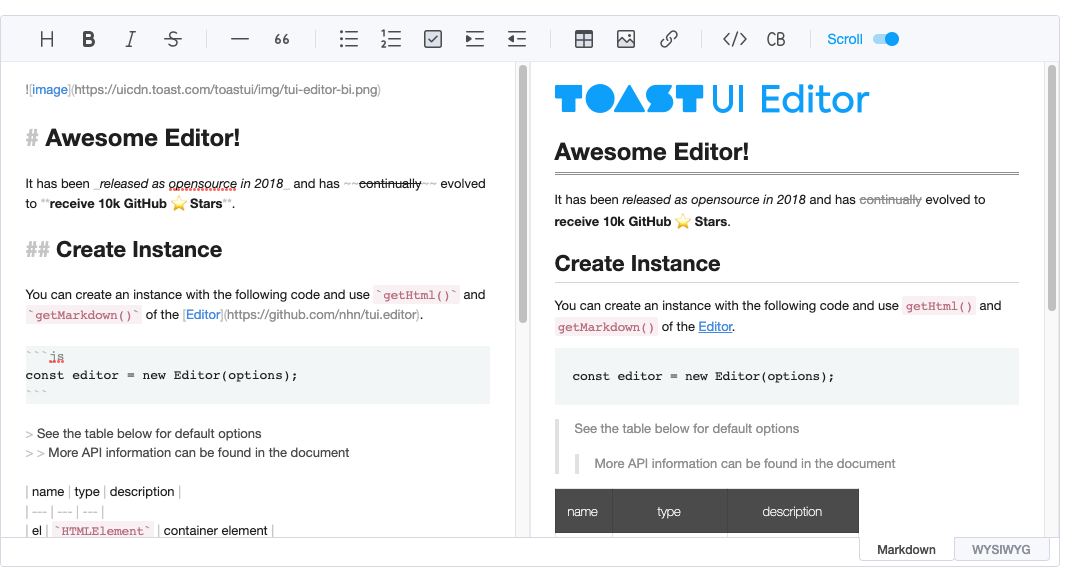Insert a blockquote
This screenshot has width=1065, height=570.
[282, 39]
